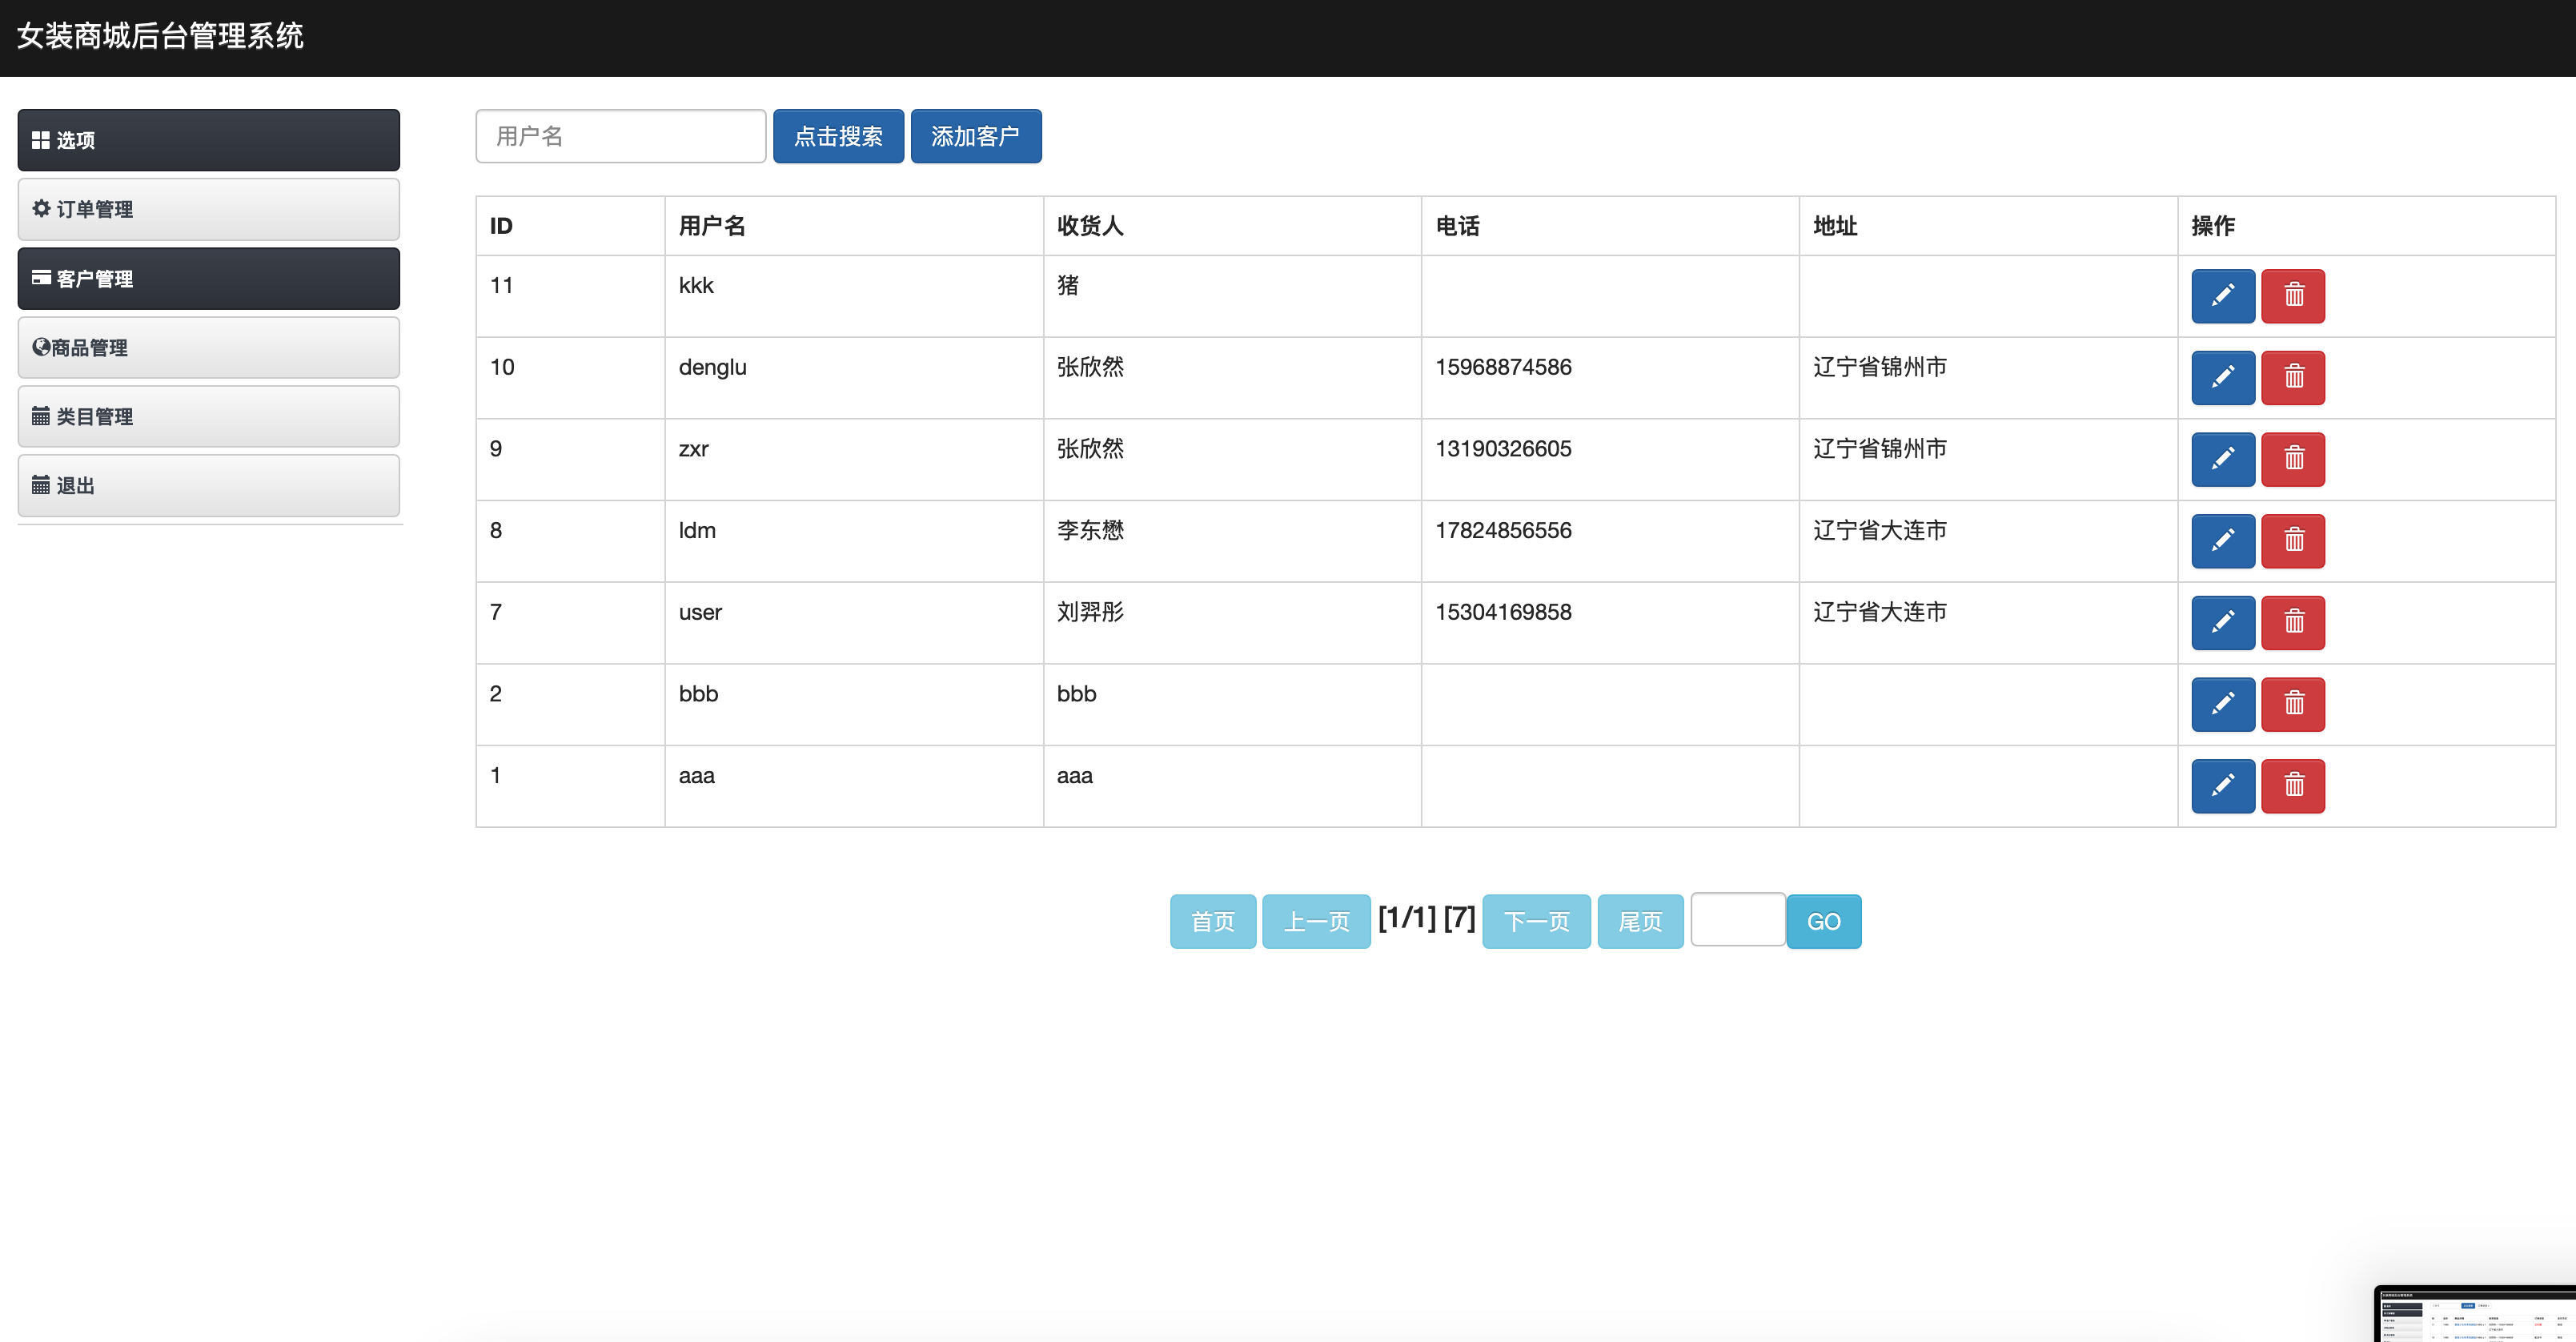This screenshot has height=1342, width=2576.
Task: Click the gear icon beside 订单管理
Action: [x=40, y=209]
